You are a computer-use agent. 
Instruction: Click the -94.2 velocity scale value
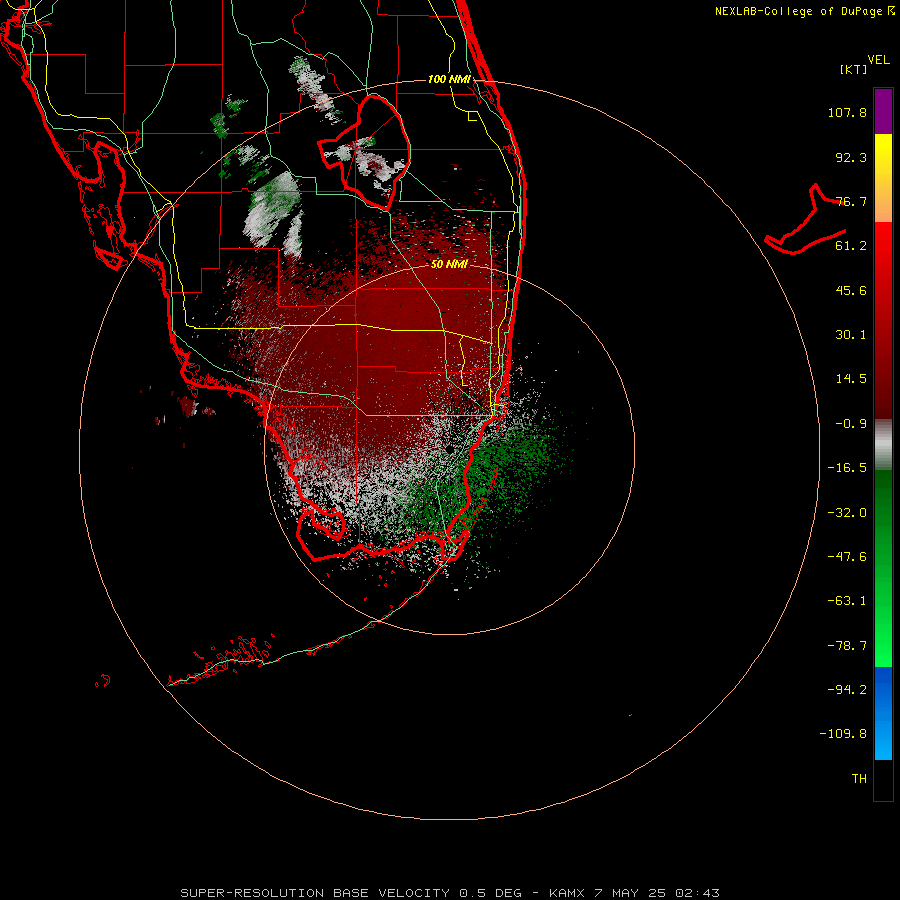[847, 689]
